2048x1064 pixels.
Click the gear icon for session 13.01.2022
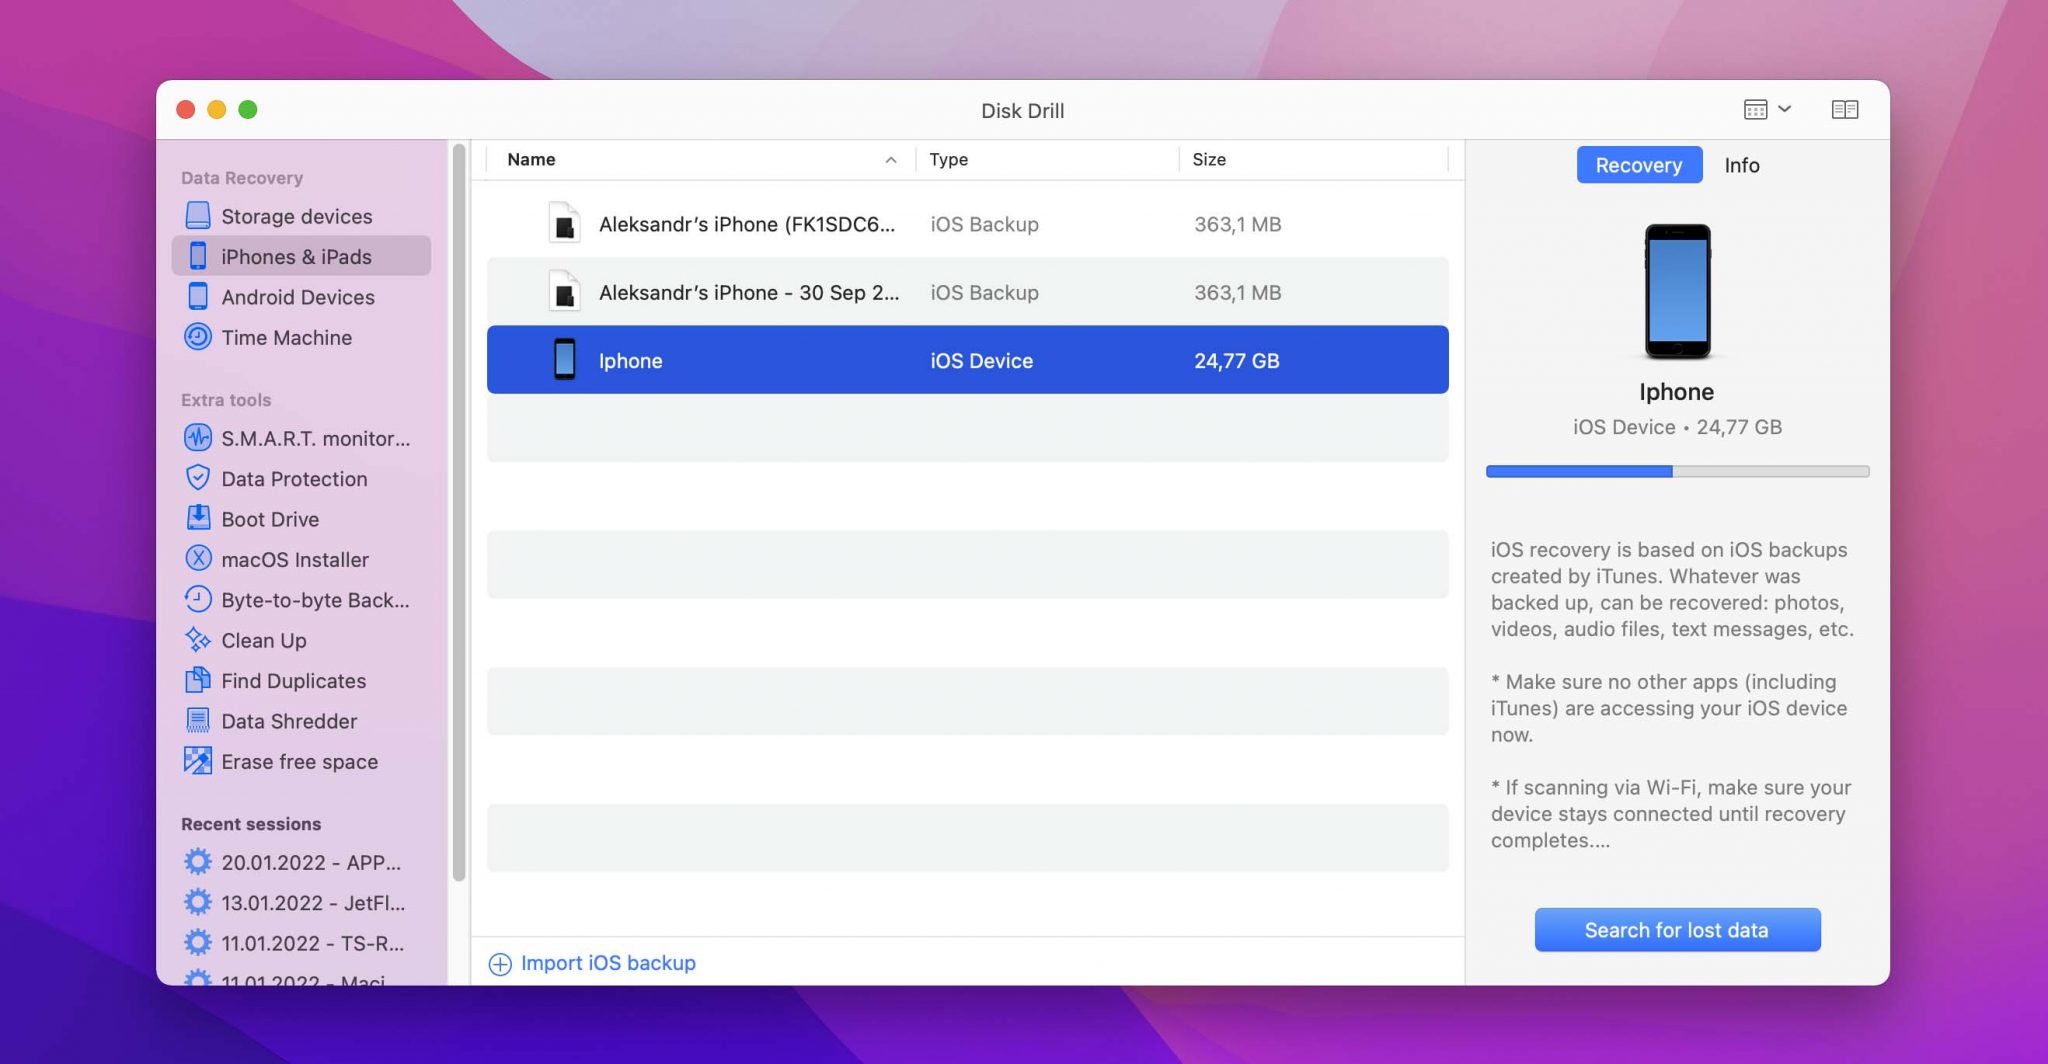click(198, 902)
